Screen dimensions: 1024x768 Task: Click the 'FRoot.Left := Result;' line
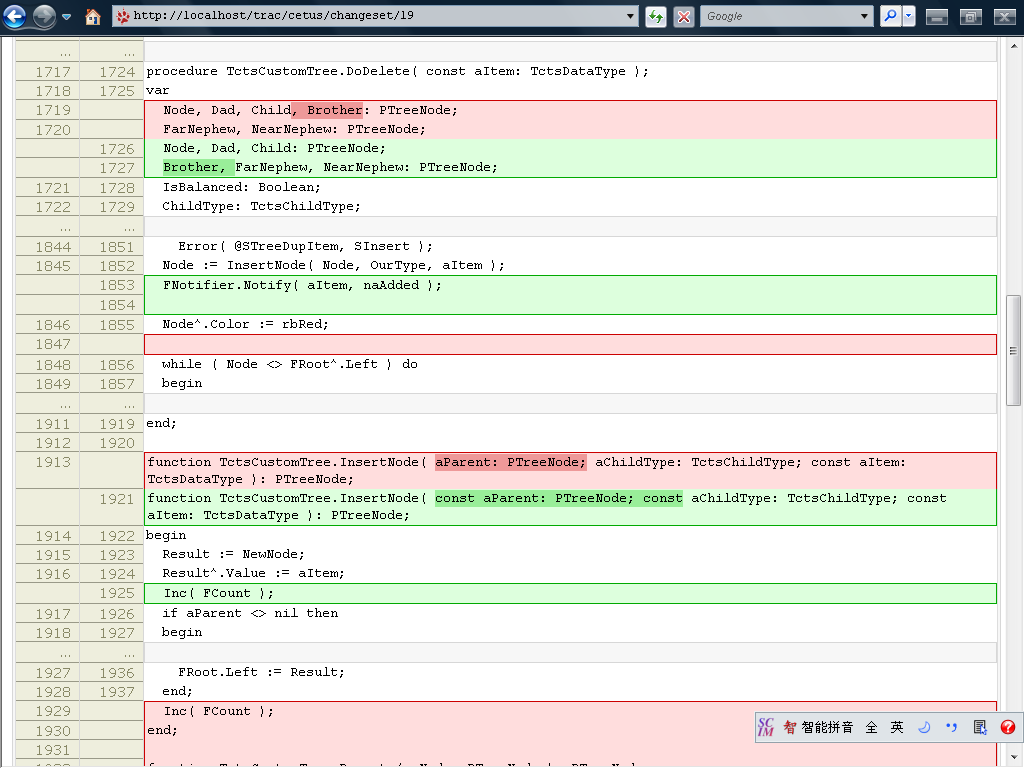click(261, 672)
